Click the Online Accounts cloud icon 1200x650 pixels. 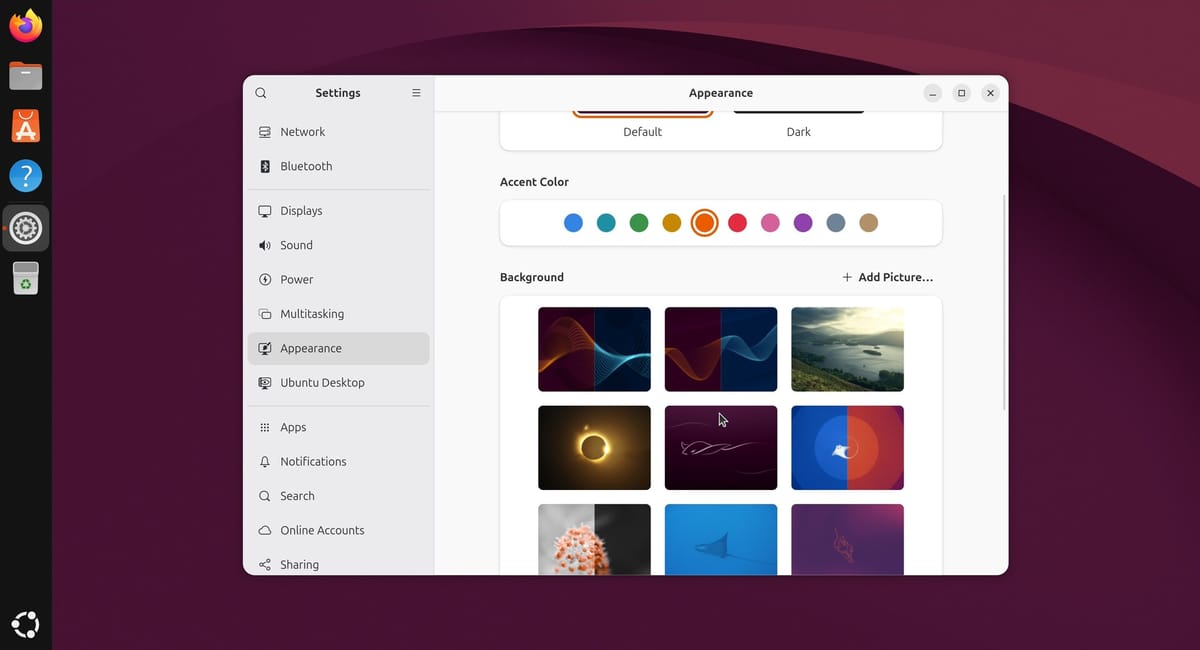pyautogui.click(x=265, y=530)
